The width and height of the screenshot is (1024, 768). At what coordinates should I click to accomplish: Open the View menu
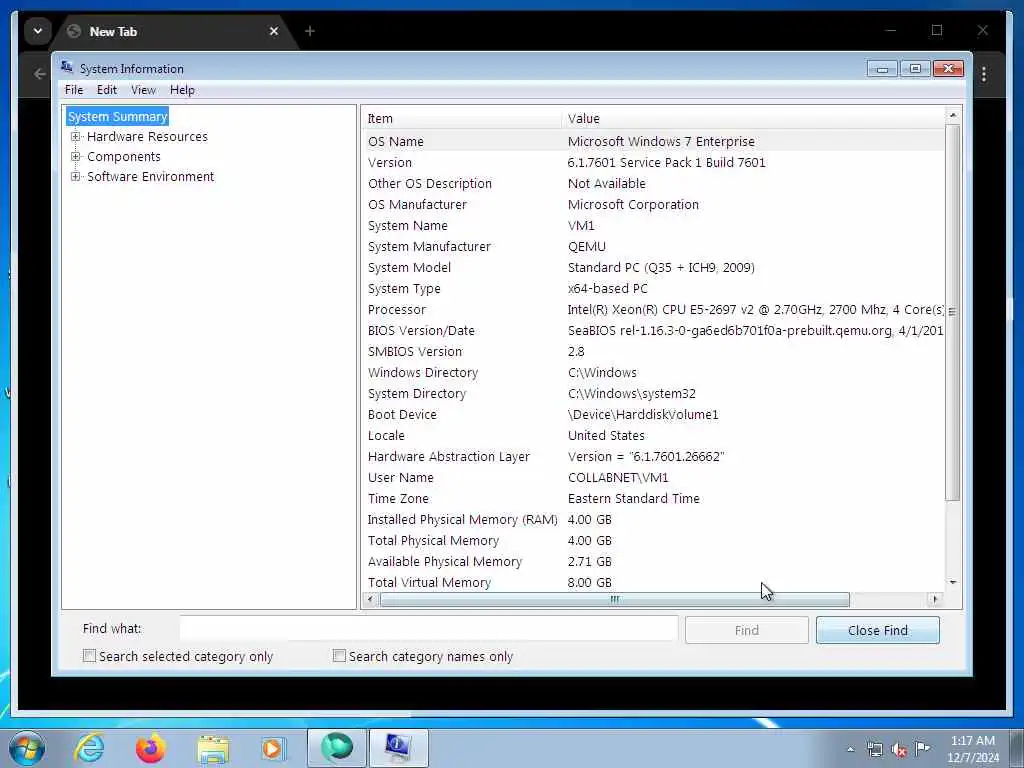click(143, 90)
